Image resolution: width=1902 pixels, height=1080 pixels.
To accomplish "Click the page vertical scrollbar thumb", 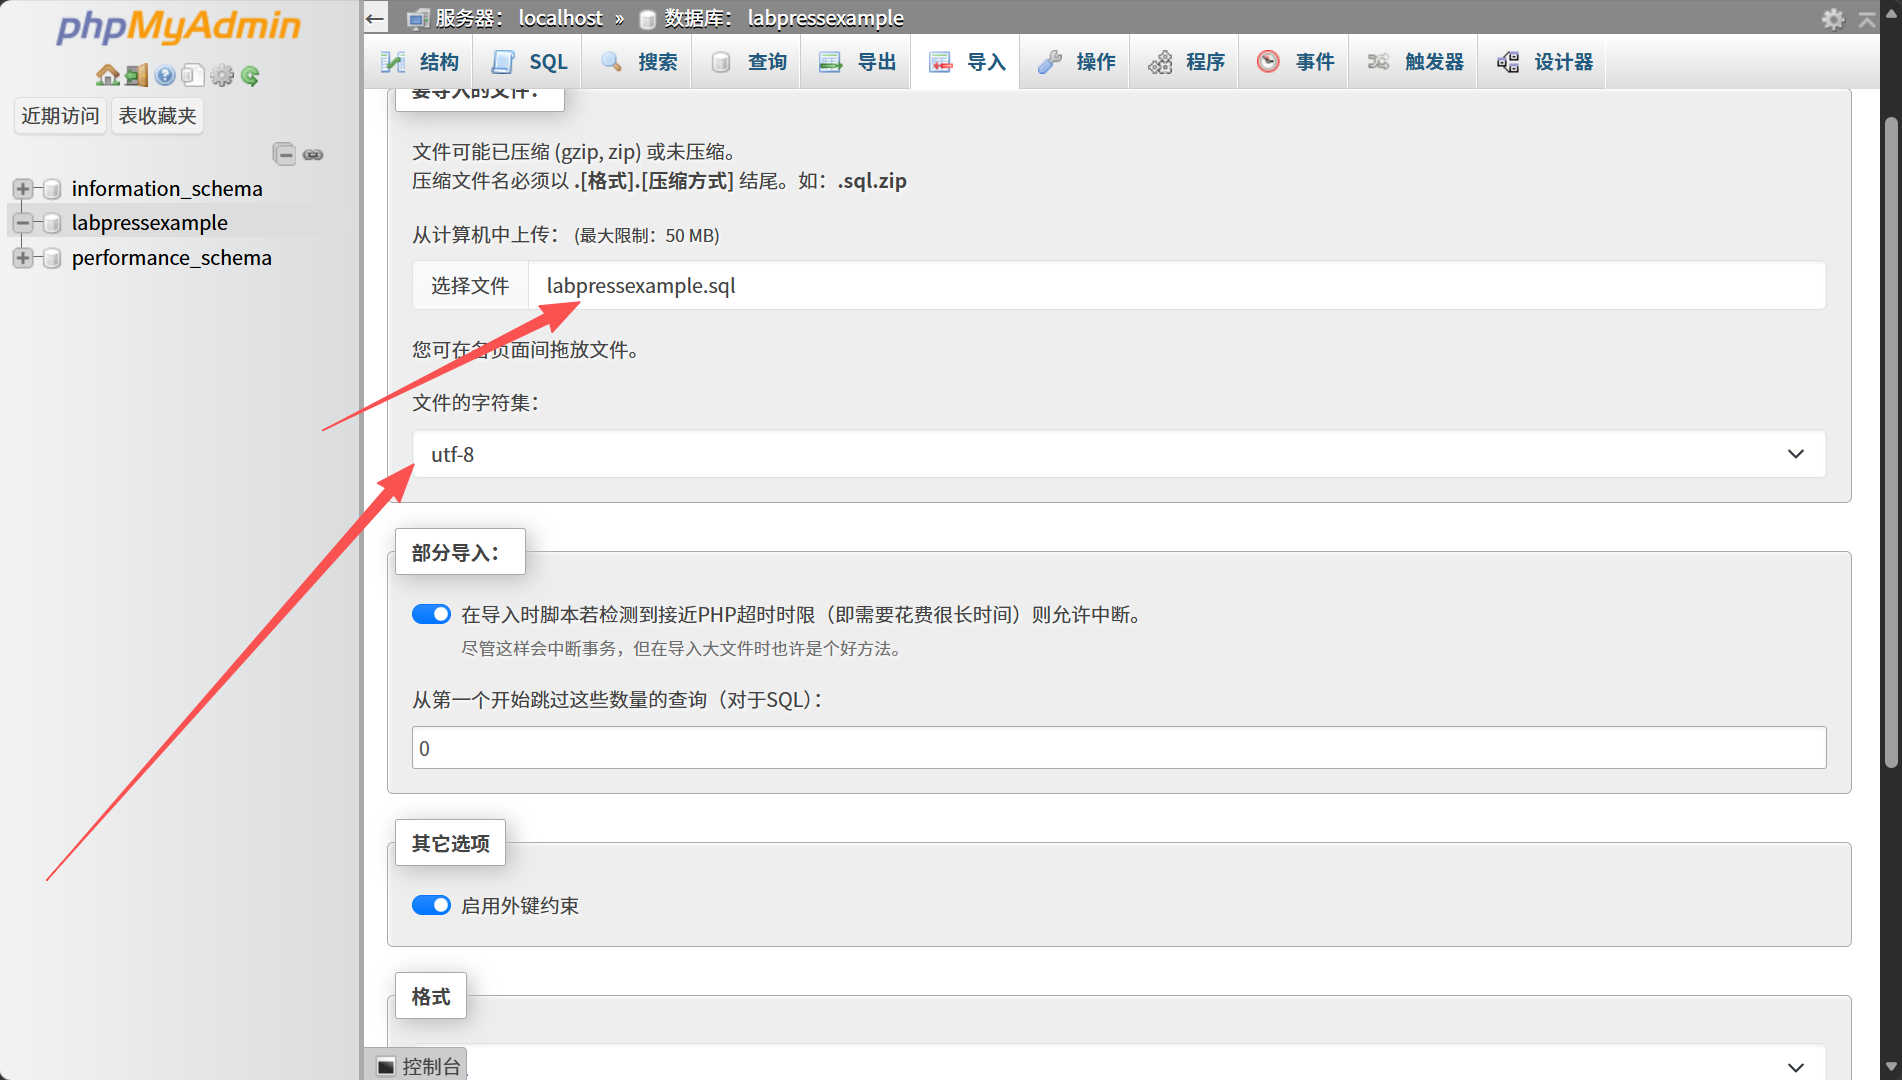I will [x=1891, y=443].
